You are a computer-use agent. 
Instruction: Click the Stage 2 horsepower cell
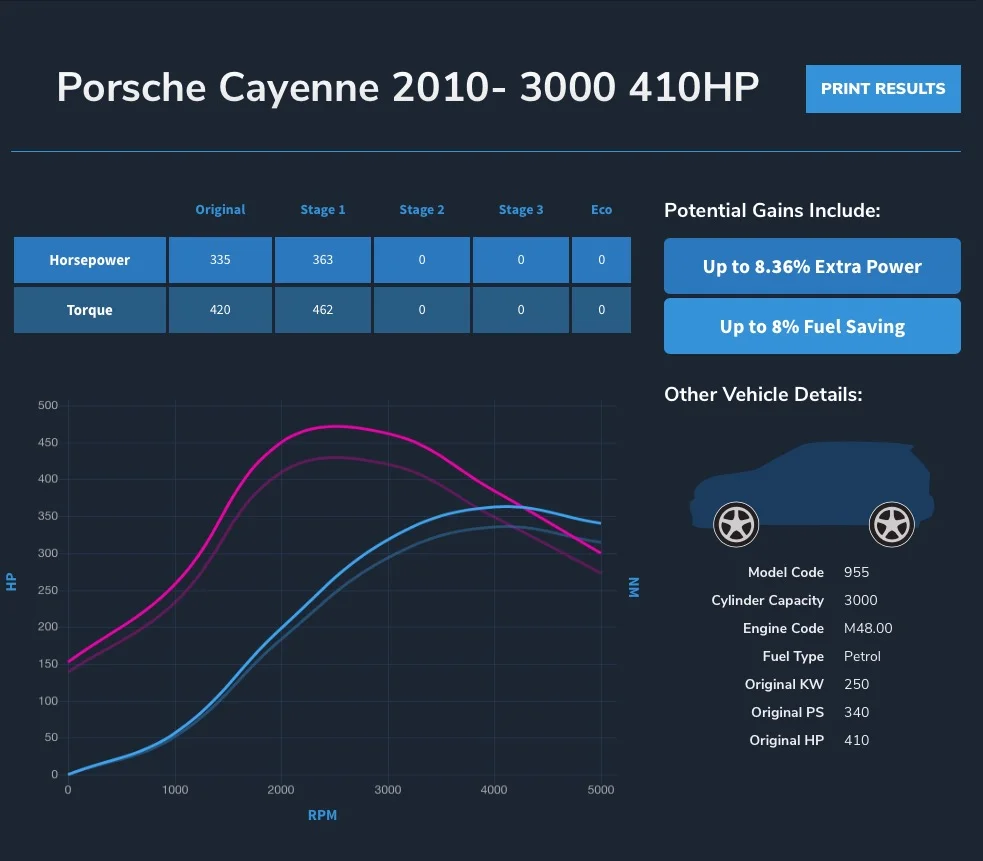(422, 260)
